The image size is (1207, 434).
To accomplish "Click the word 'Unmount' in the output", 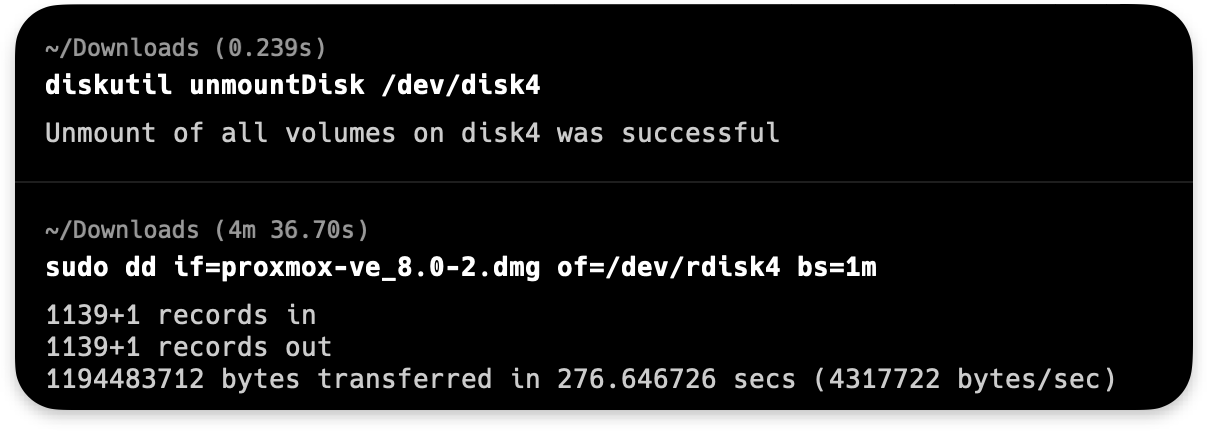I will pyautogui.click(x=100, y=133).
